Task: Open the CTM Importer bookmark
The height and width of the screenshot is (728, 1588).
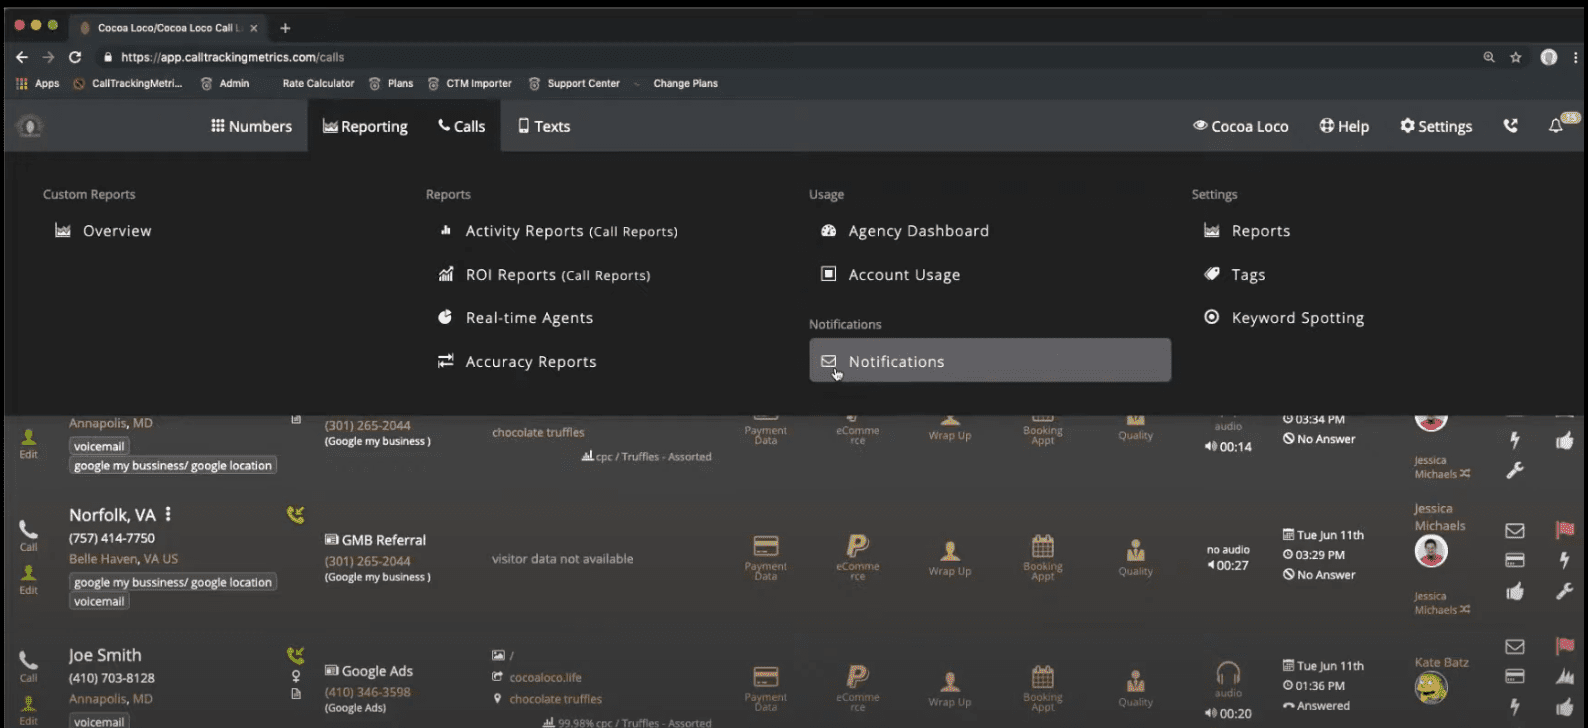Action: pyautogui.click(x=469, y=84)
